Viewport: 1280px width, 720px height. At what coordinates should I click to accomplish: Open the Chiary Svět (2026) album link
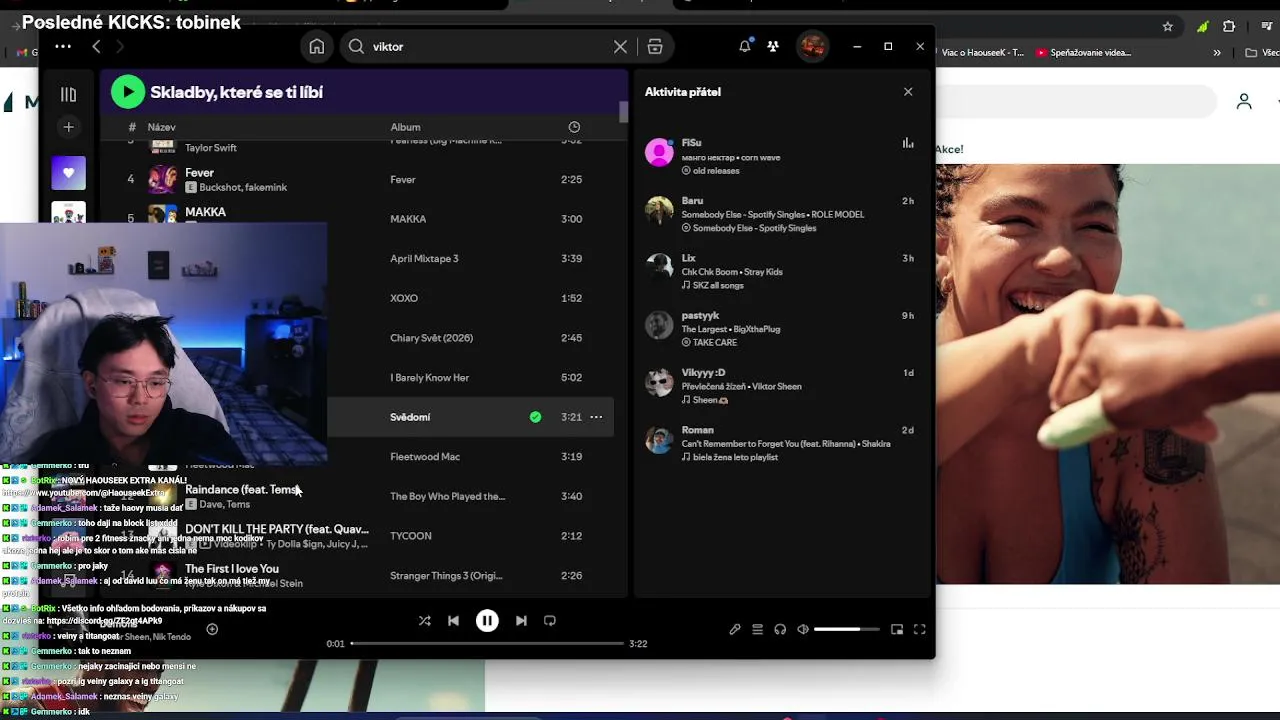point(430,338)
